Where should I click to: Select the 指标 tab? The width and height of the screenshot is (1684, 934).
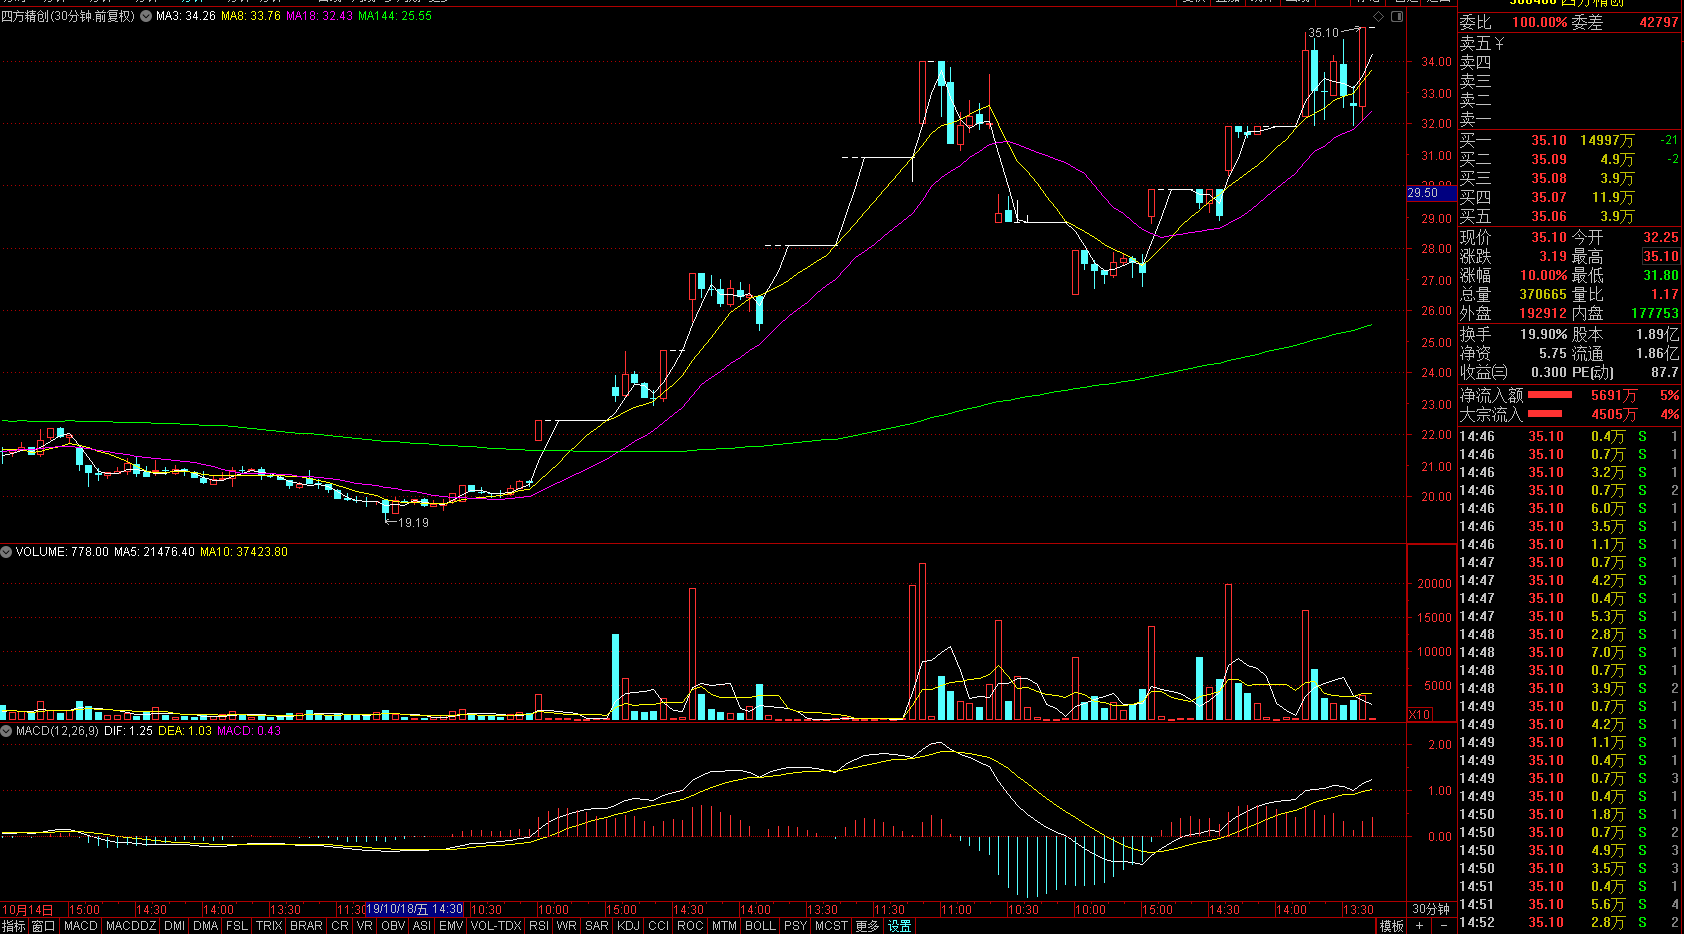tap(13, 926)
